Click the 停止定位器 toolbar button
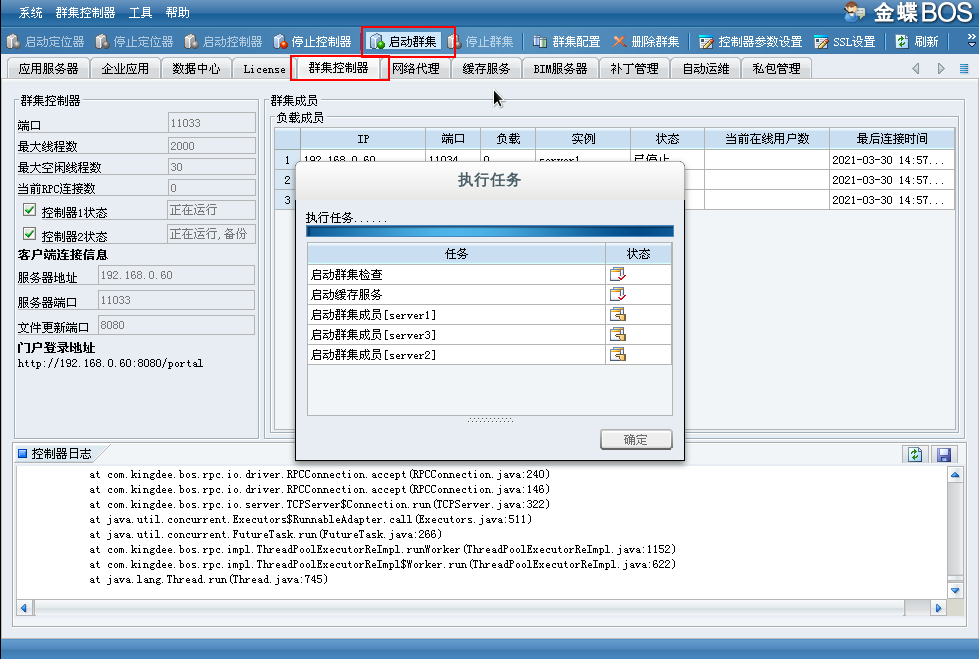This screenshot has height=659, width=979. 134,41
